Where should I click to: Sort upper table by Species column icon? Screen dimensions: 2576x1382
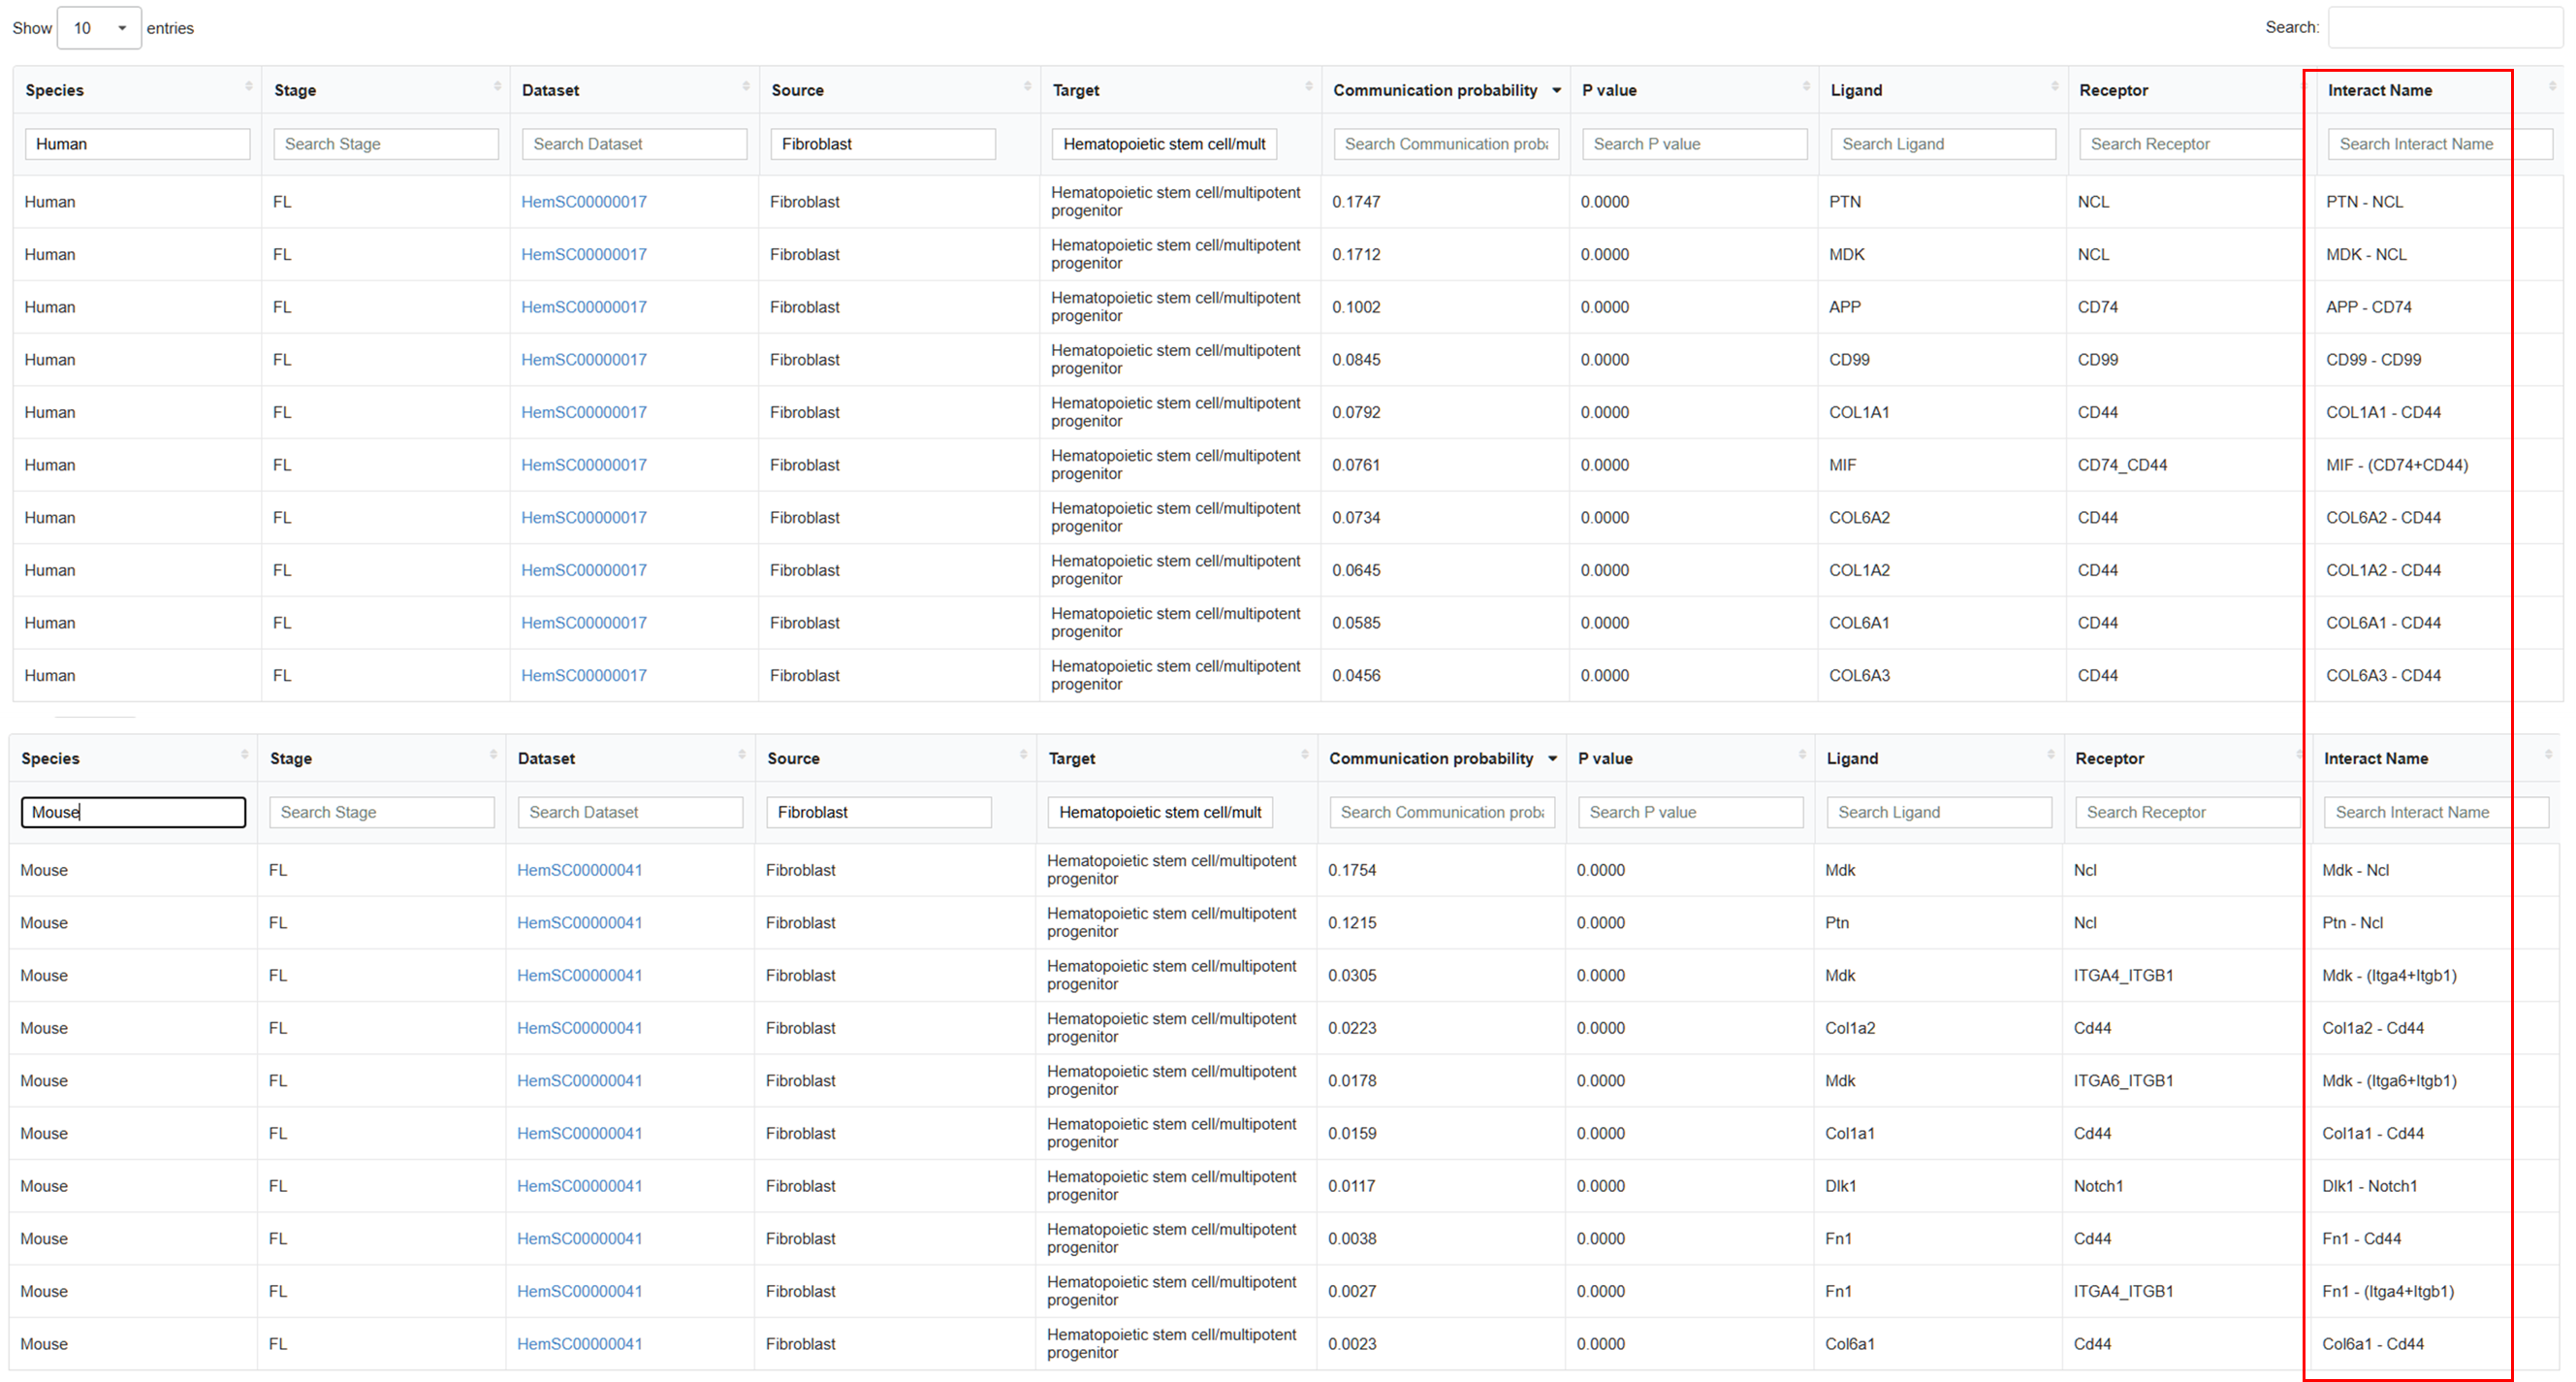coord(248,87)
